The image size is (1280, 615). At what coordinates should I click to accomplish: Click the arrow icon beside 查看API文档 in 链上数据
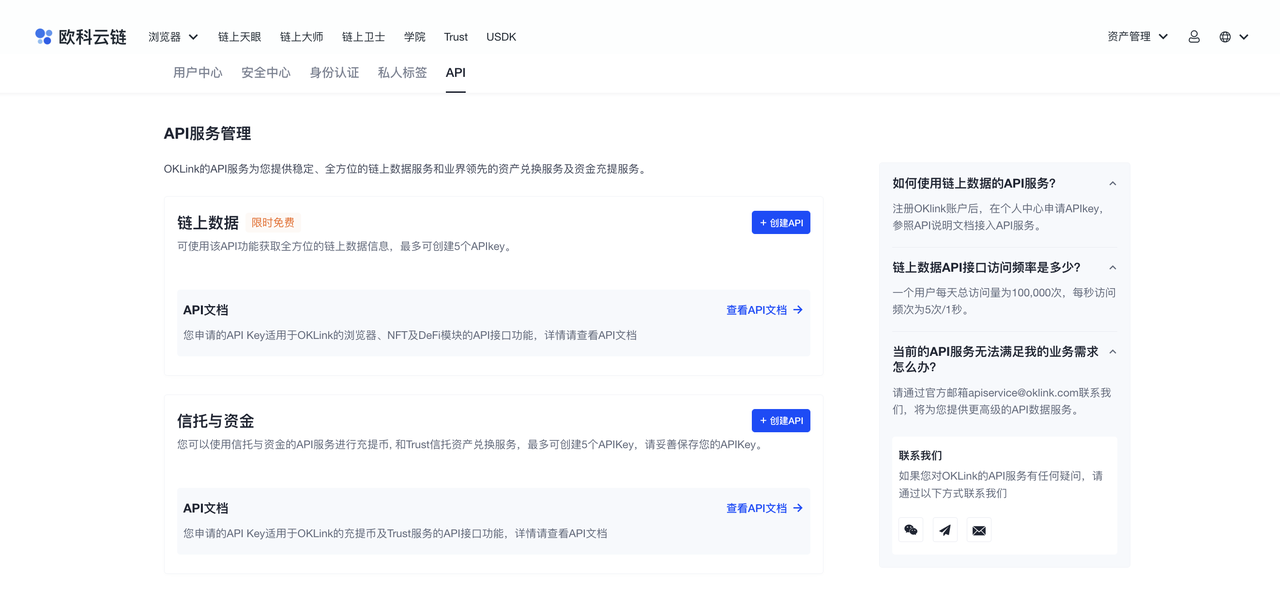(x=795, y=310)
